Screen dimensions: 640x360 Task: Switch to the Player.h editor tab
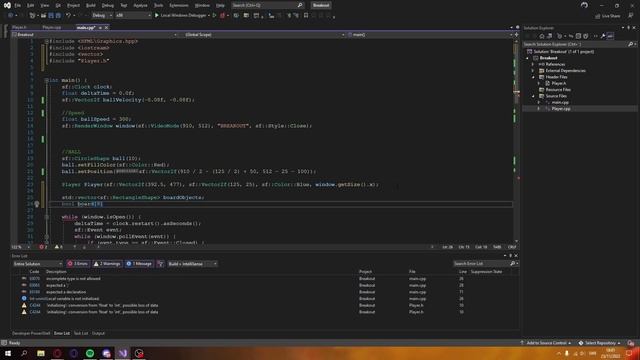(x=19, y=27)
